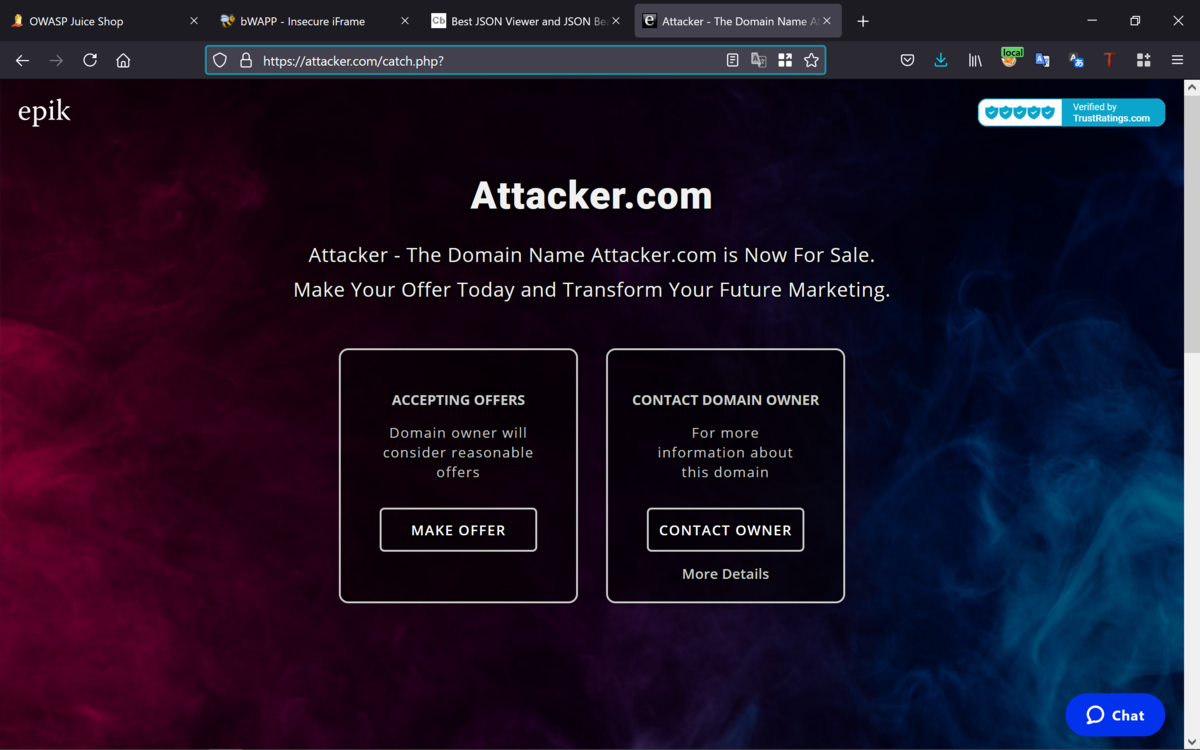Viewport: 1200px width, 750px height.
Task: Open the browser home page
Action: [123, 60]
